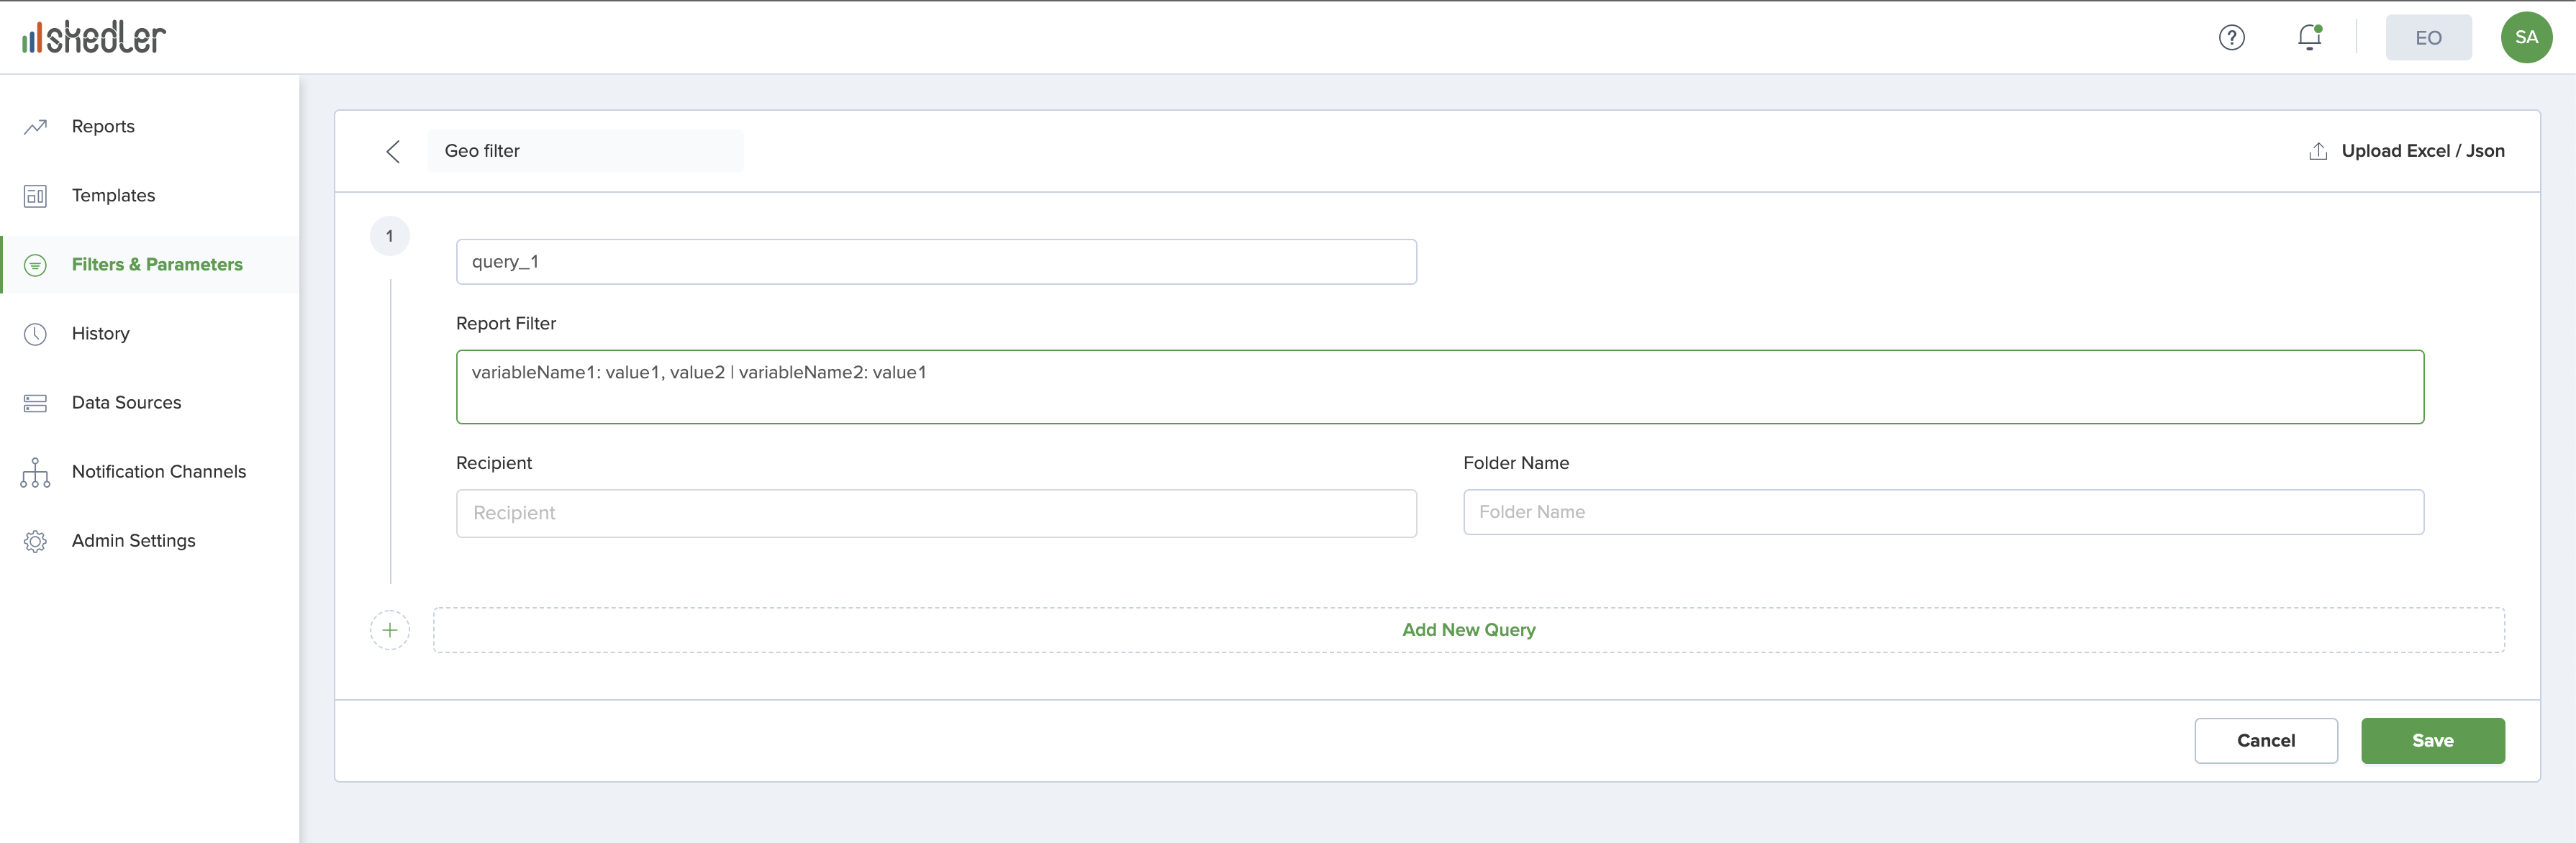The image size is (2576, 843).
Task: Click the Notification Channels network icon
Action: point(35,472)
